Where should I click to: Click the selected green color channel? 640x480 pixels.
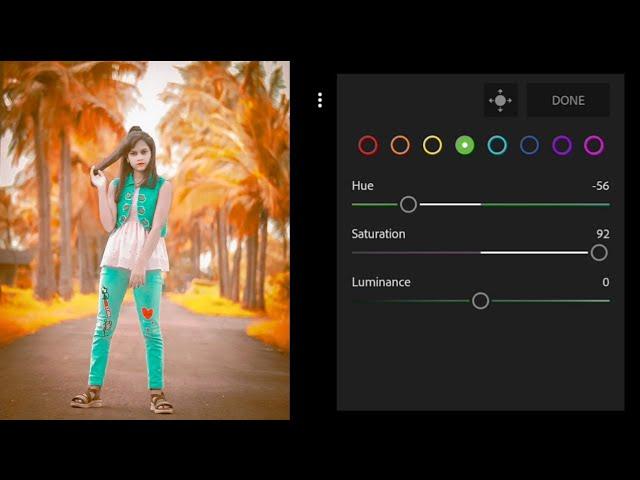464,145
